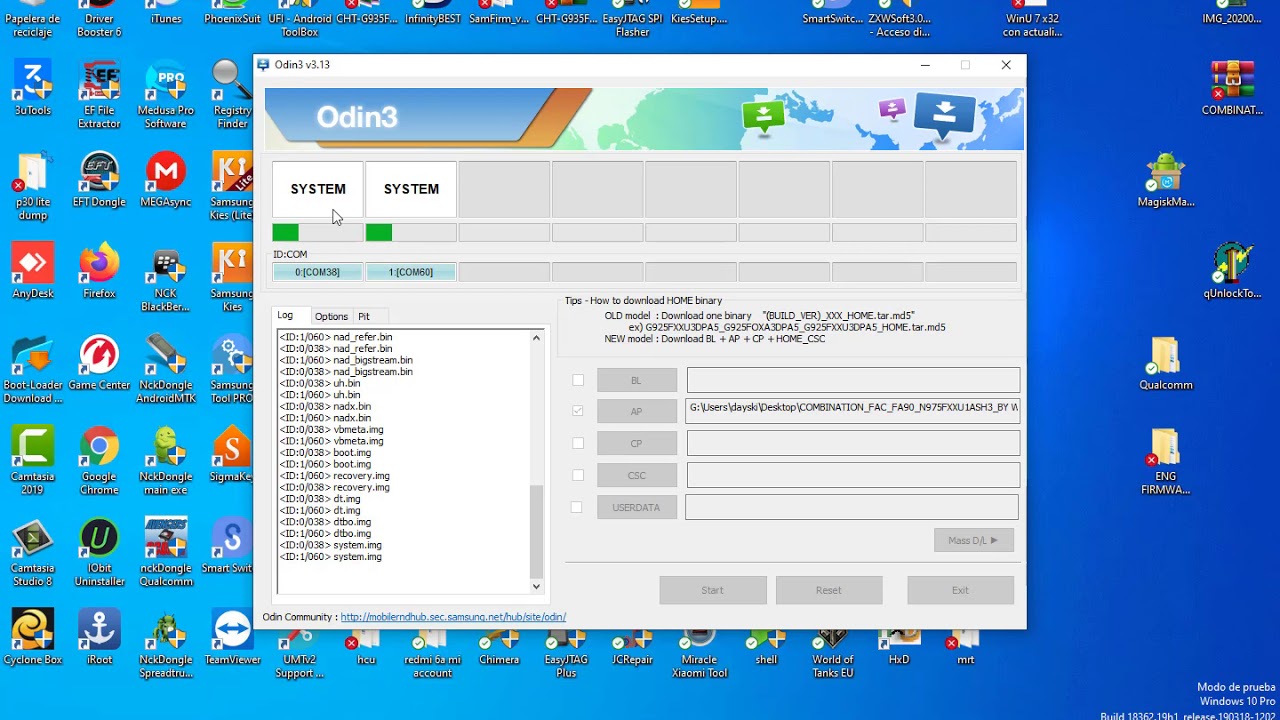Click the Exit button in Odin3

tap(960, 590)
